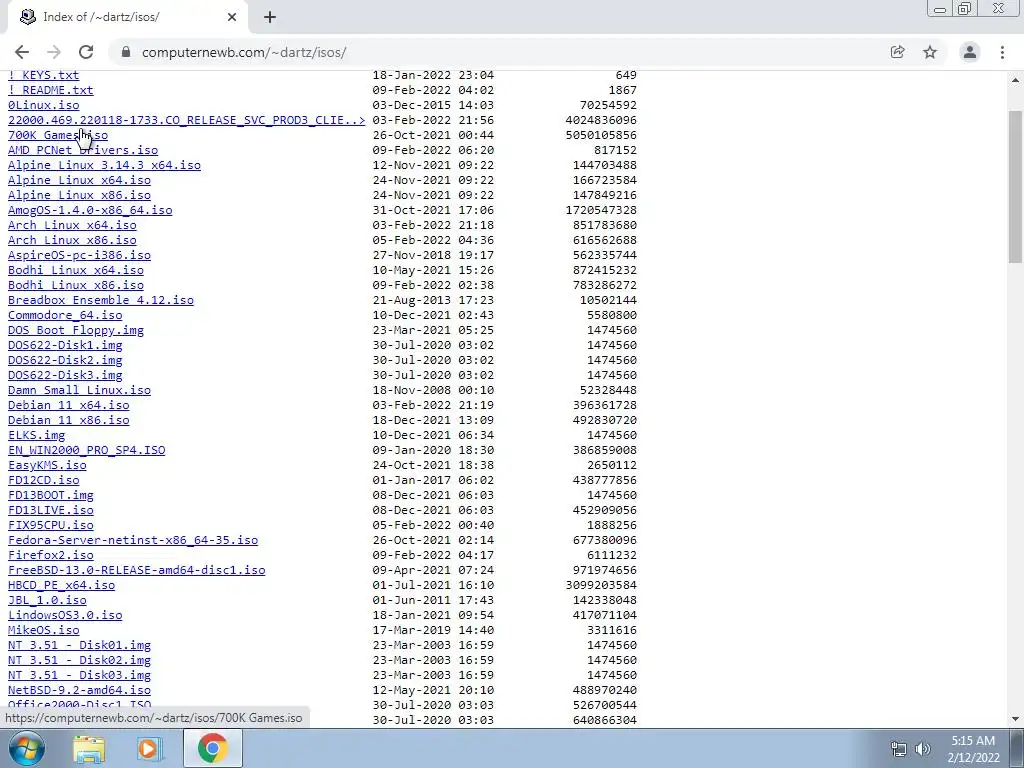The width and height of the screenshot is (1024, 768).
Task: Download Firefox2.iso
Action: pyautogui.click(x=50, y=556)
